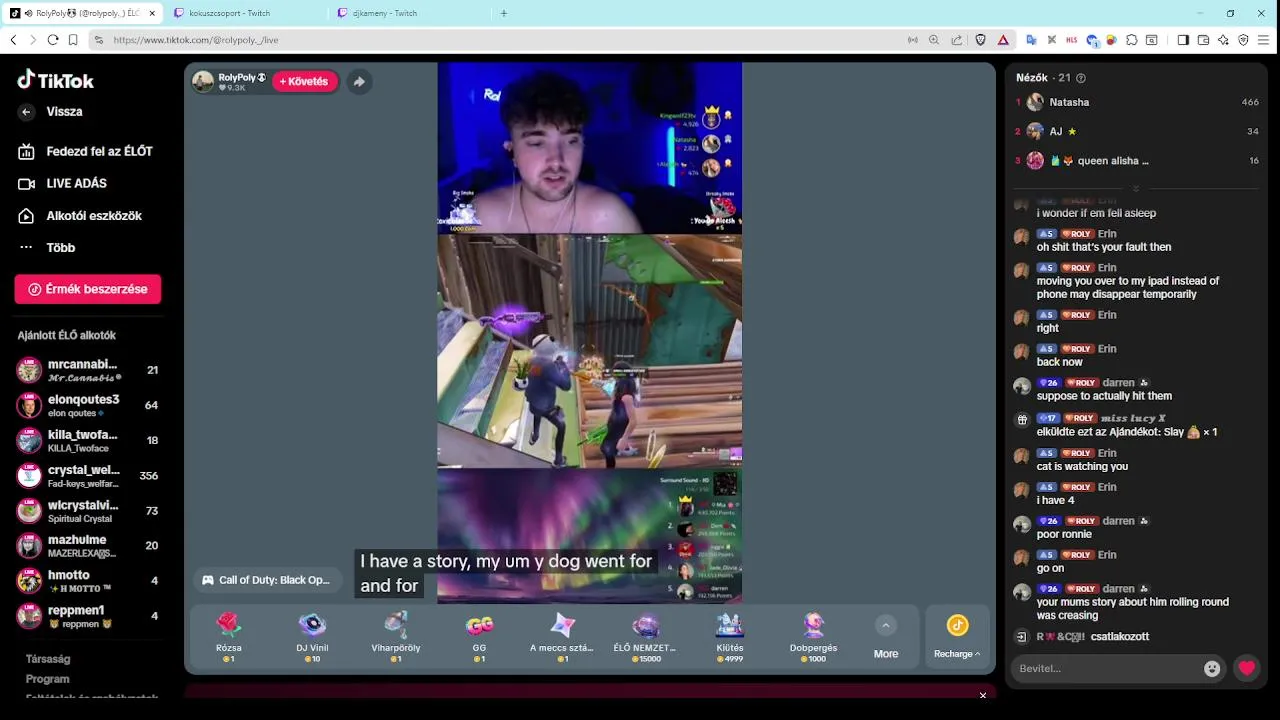The width and height of the screenshot is (1280, 720).
Task: Open the browser extensions puzzle icon
Action: click(x=1131, y=40)
